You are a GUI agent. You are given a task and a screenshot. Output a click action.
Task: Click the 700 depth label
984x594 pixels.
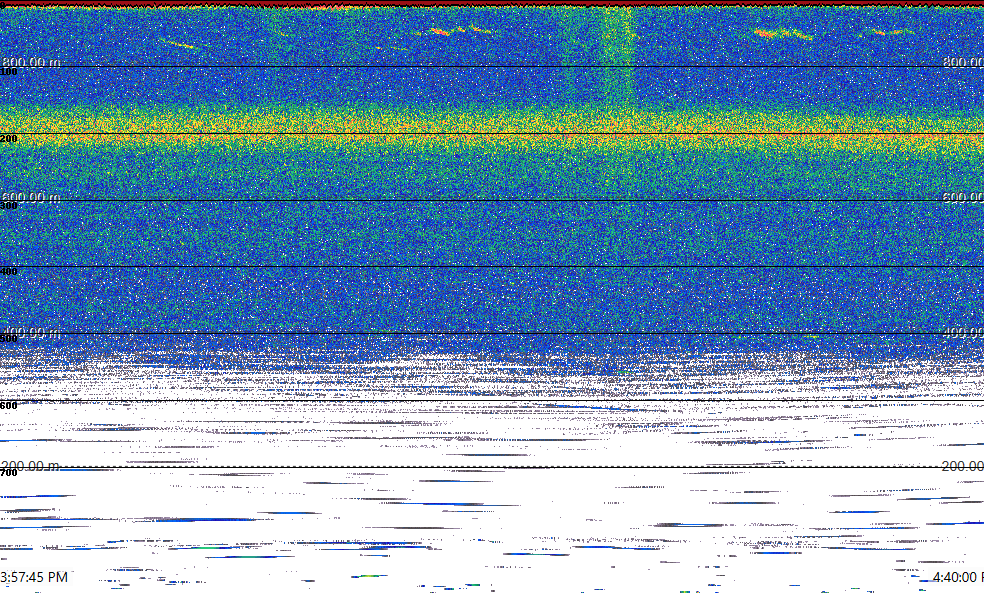[9, 473]
